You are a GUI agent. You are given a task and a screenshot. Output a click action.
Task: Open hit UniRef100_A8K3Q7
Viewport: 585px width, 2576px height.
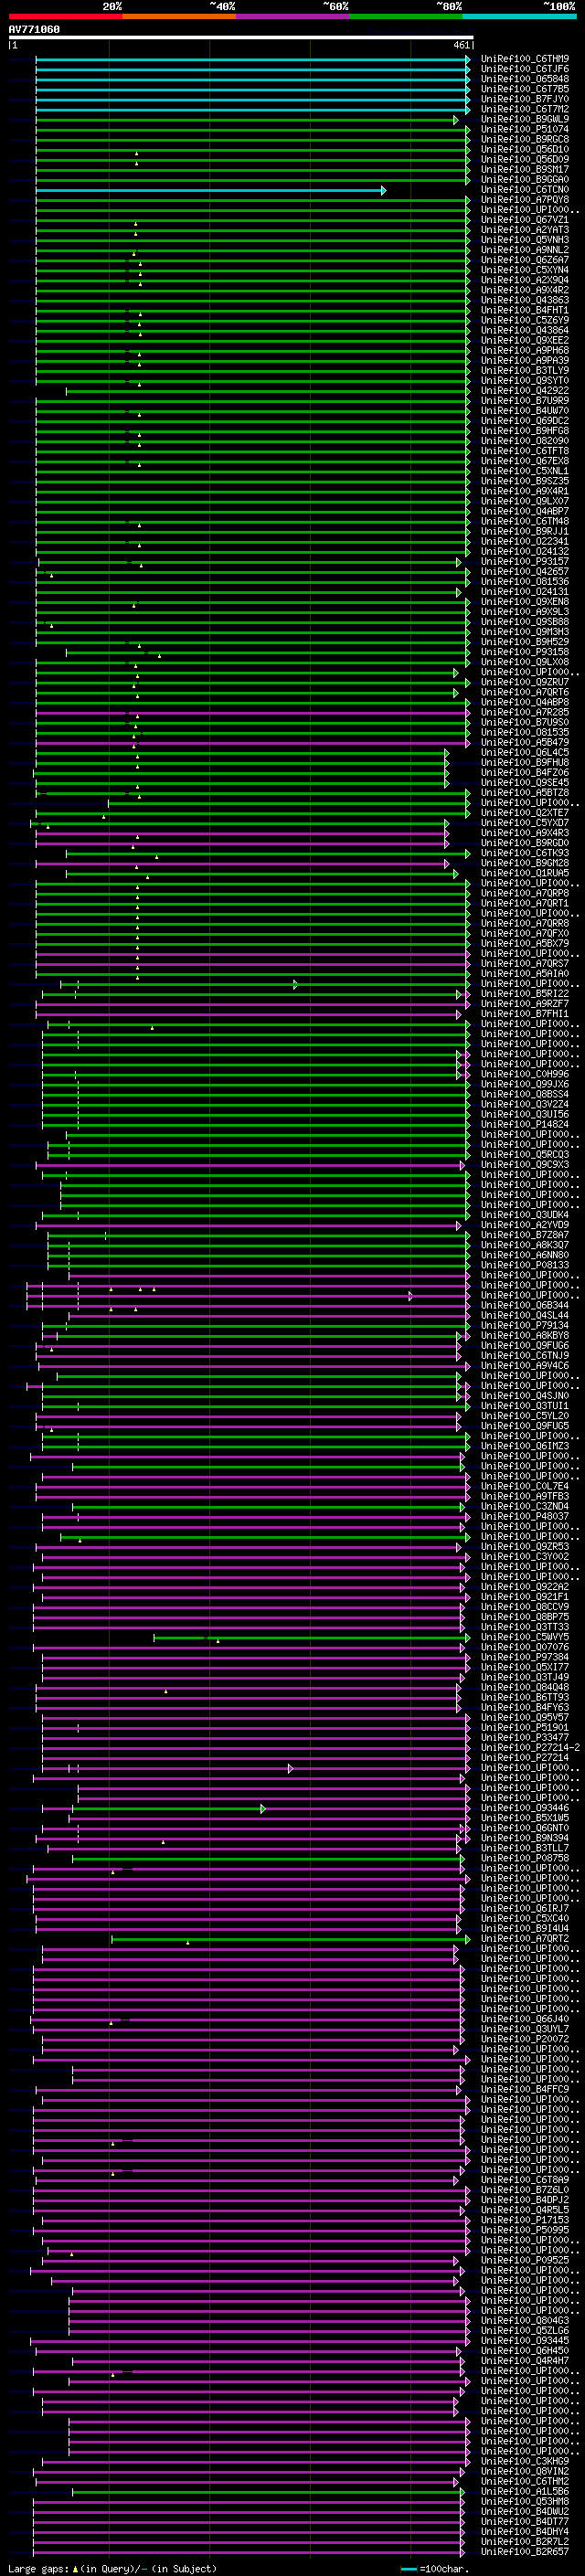click(x=525, y=1245)
